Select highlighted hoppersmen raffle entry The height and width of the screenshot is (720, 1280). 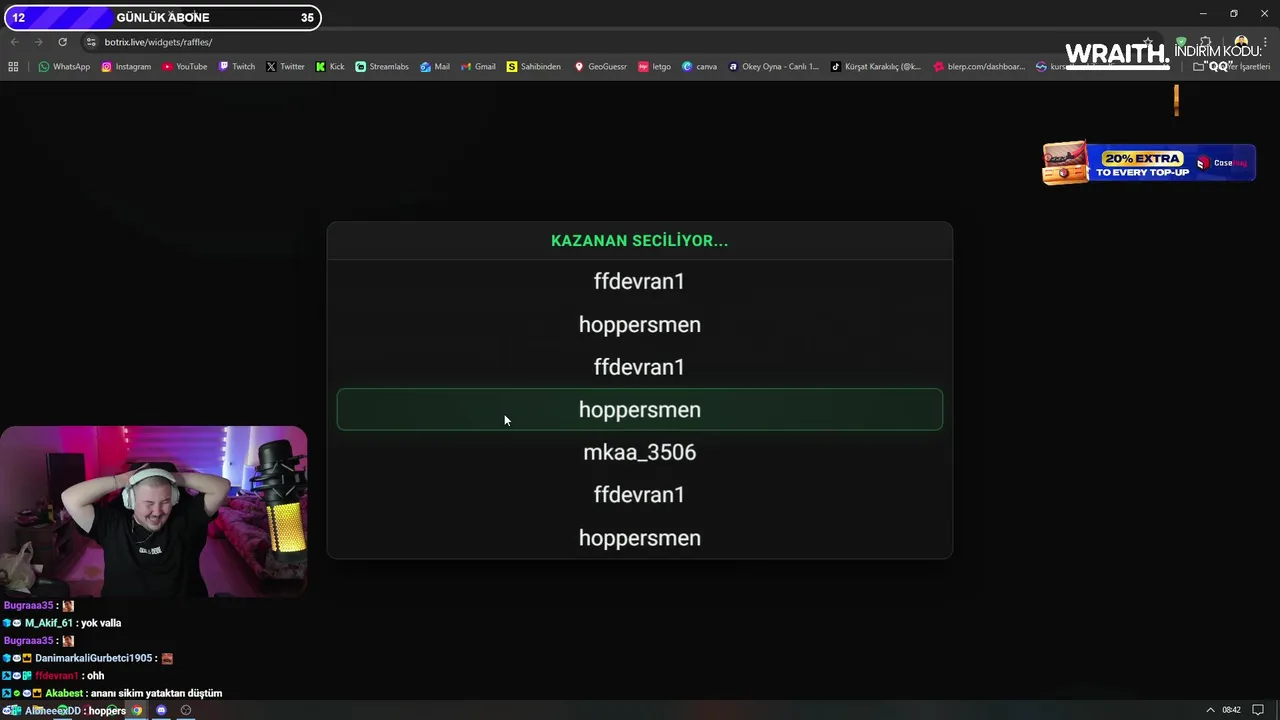(x=640, y=410)
